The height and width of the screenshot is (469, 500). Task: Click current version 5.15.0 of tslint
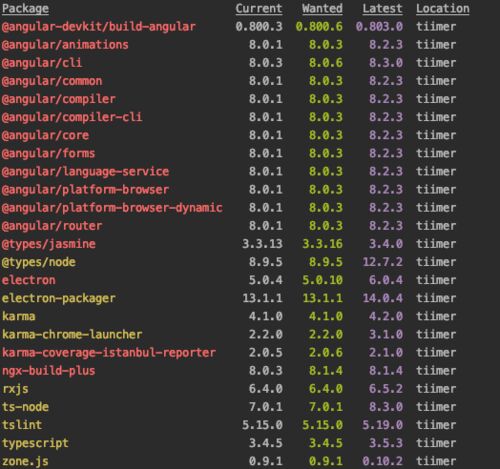coord(262,425)
